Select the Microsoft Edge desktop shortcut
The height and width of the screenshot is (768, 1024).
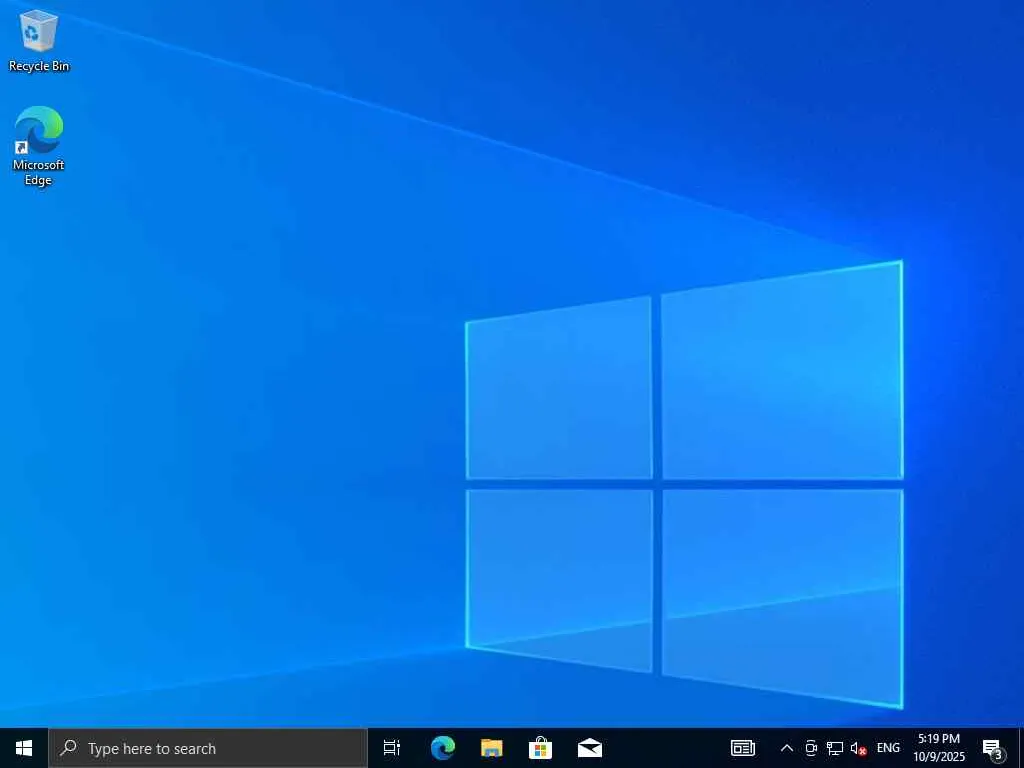39,146
